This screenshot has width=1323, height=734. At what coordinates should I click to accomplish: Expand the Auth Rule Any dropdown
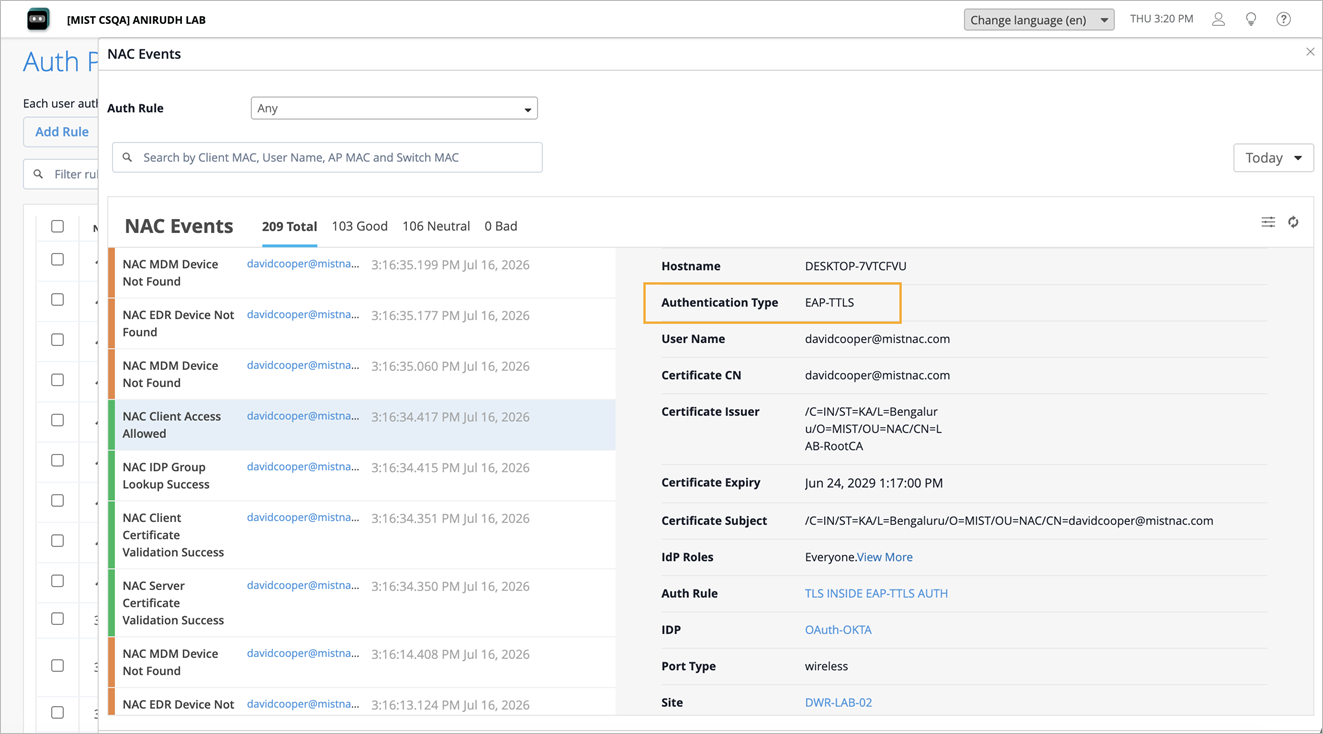click(394, 108)
